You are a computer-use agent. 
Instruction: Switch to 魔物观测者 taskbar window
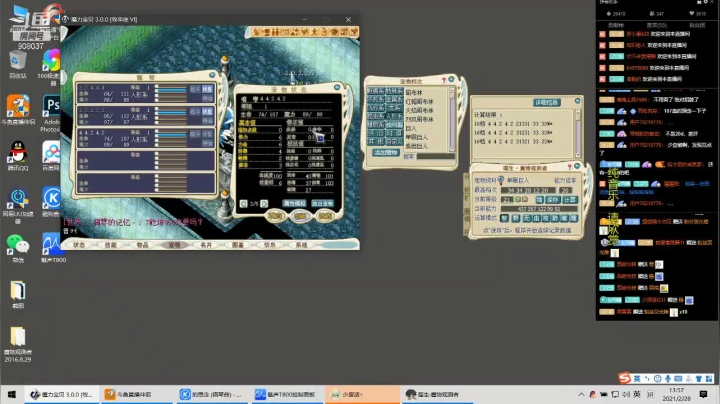437,394
